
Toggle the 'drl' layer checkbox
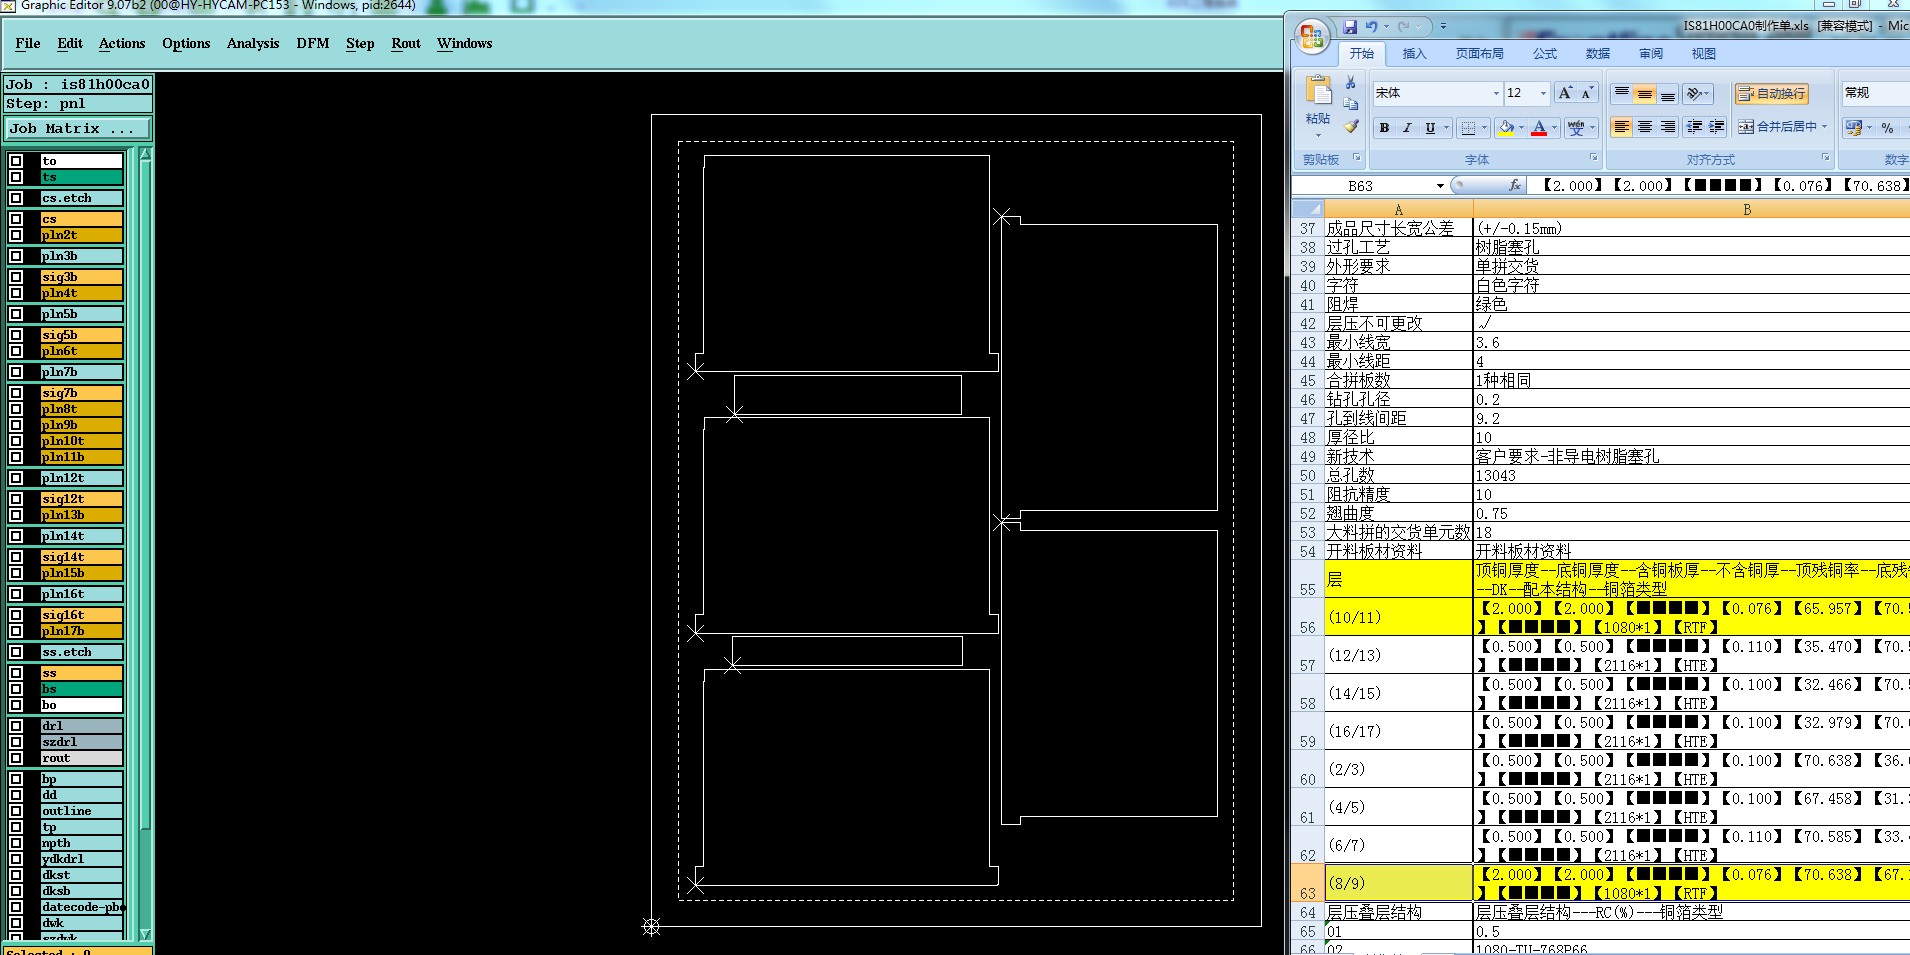[x=16, y=726]
